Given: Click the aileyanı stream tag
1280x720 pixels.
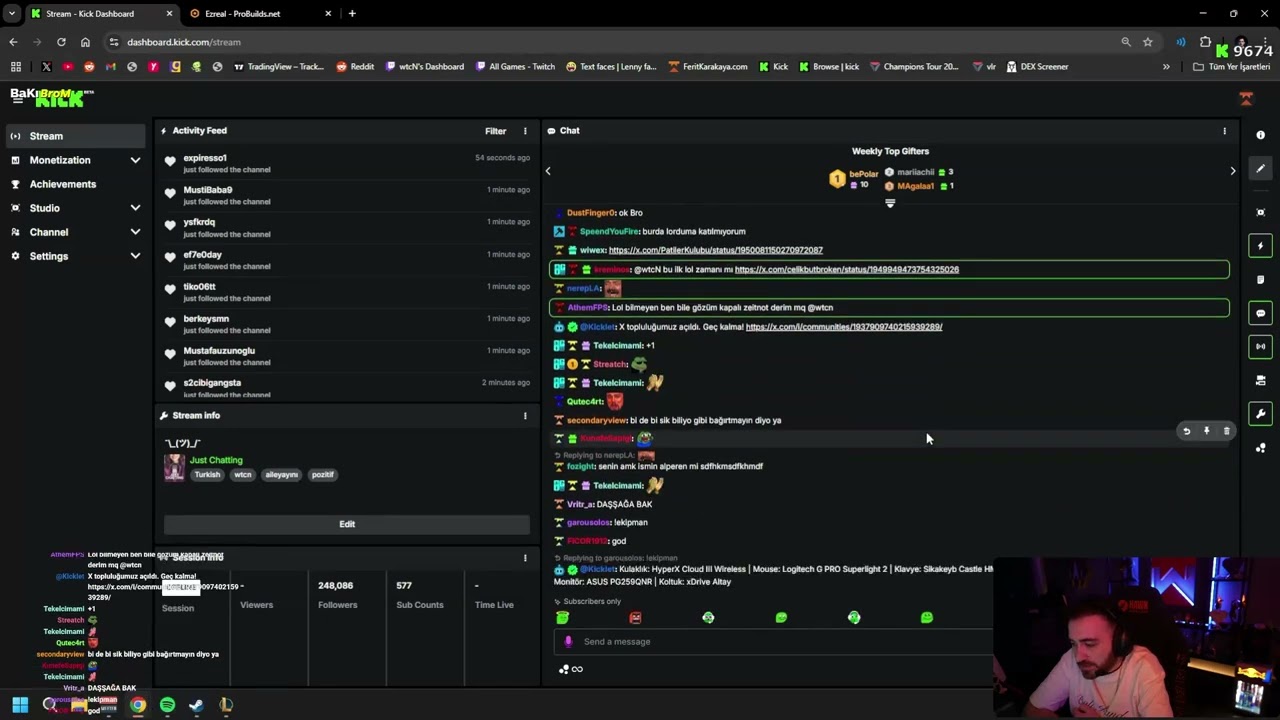Looking at the screenshot, I should 281,475.
